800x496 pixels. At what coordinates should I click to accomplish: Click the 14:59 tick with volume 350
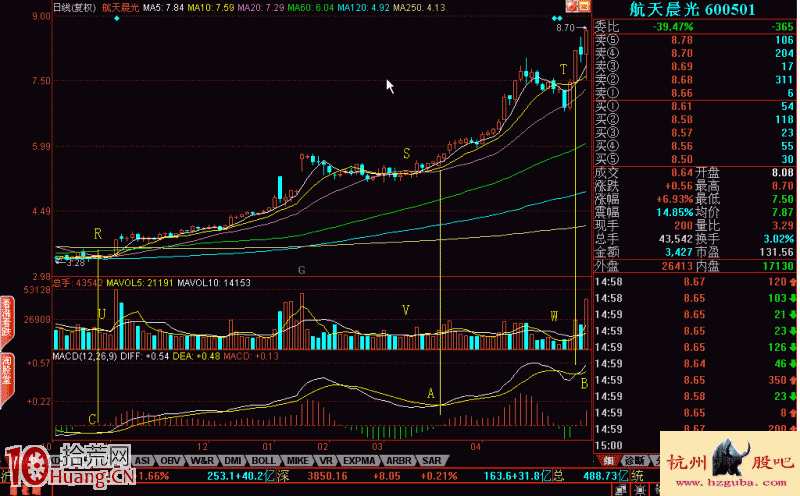(x=694, y=380)
